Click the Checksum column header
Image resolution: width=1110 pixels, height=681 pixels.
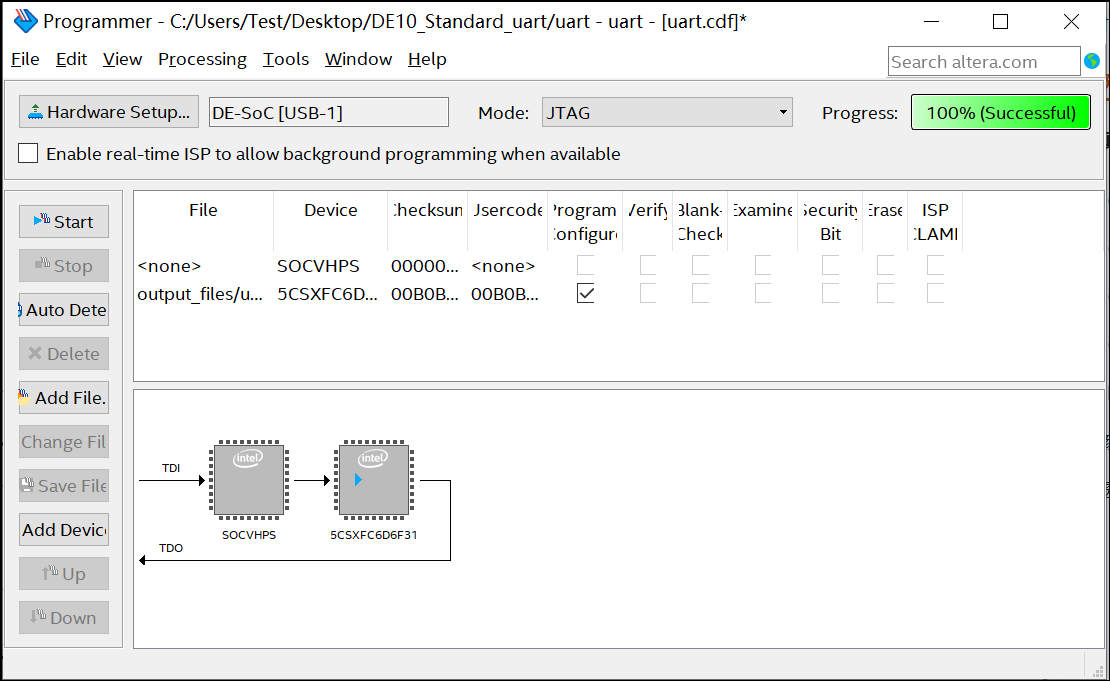tap(428, 221)
